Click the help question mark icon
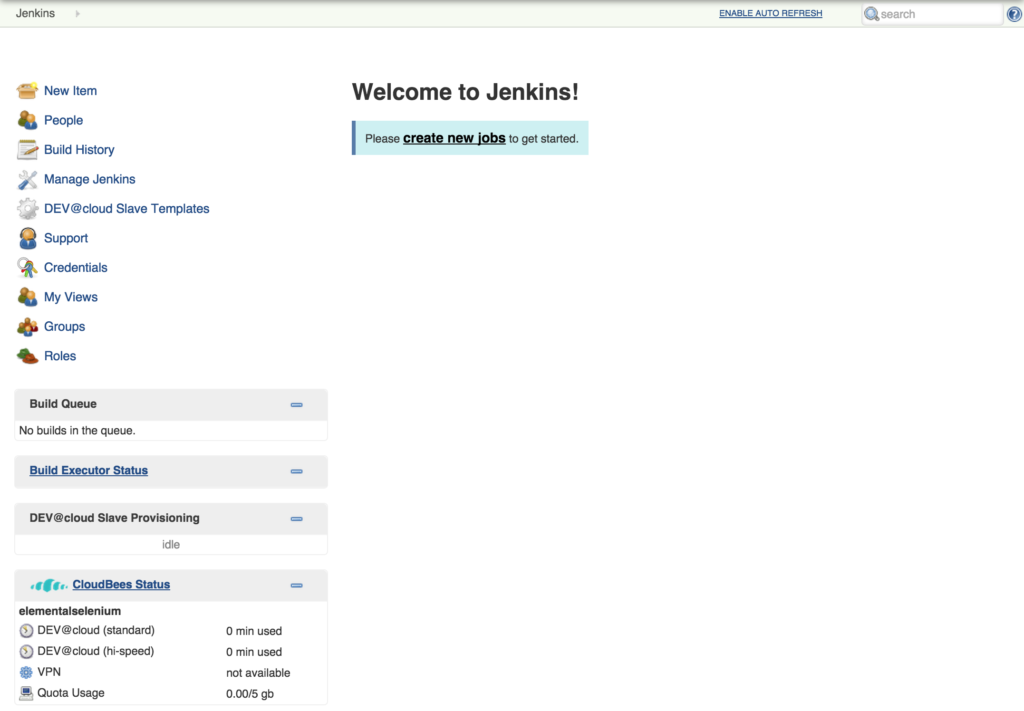 (1014, 13)
